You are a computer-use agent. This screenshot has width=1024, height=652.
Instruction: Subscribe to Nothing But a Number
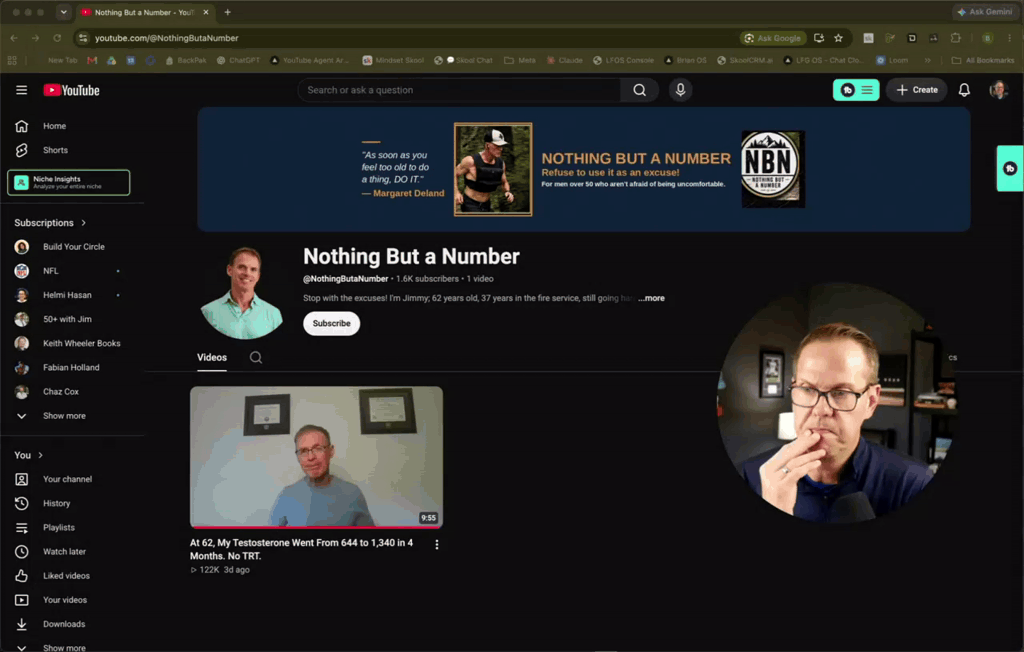tap(331, 323)
